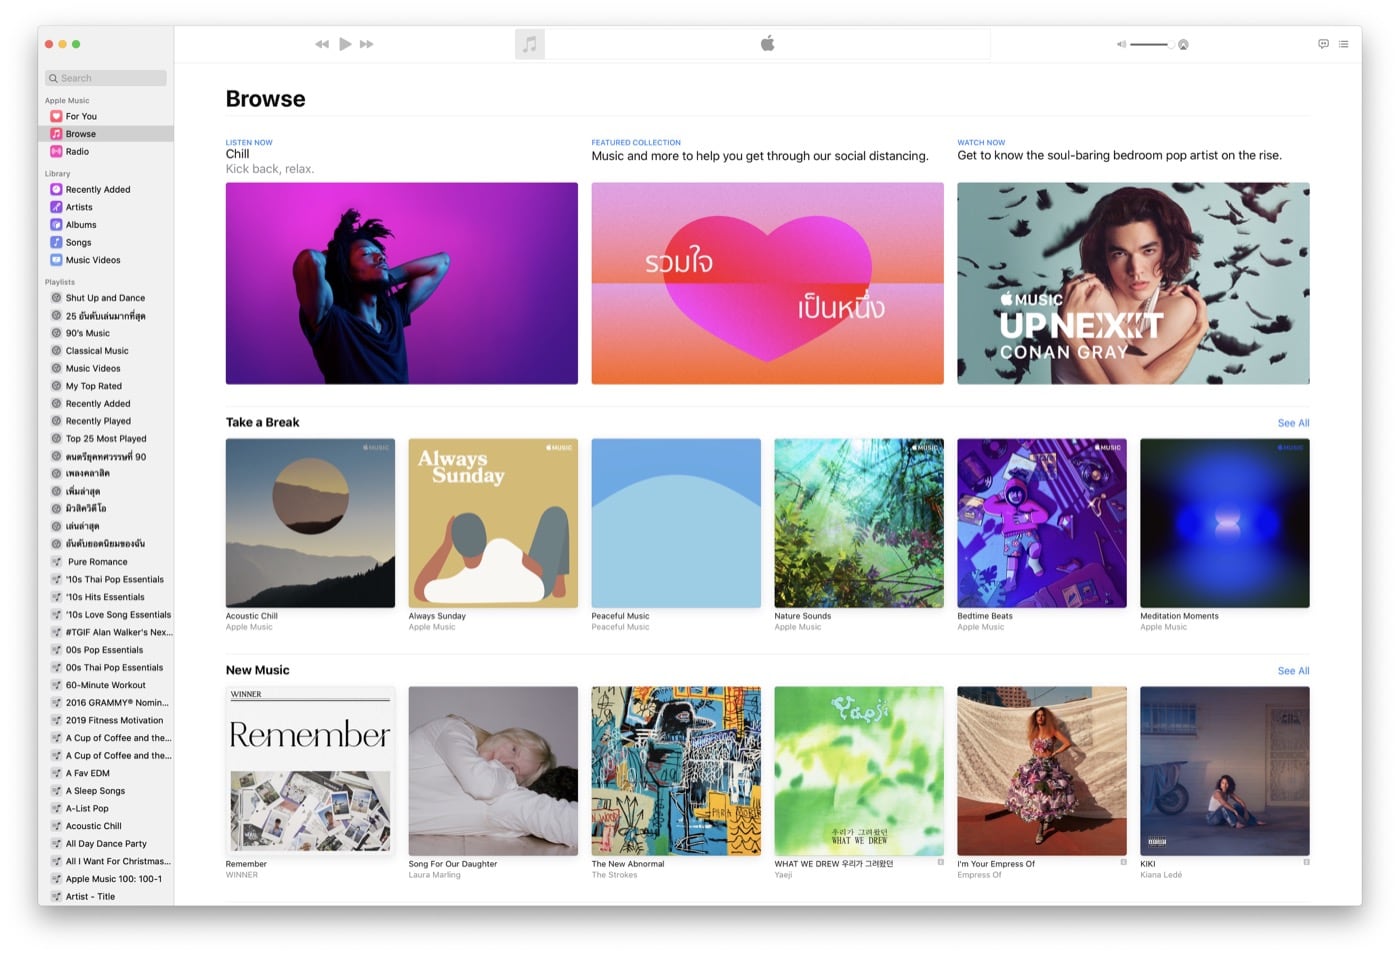Select the Browse tab in the sidebar
Image resolution: width=1400 pixels, height=956 pixels.
pyautogui.click(x=80, y=133)
